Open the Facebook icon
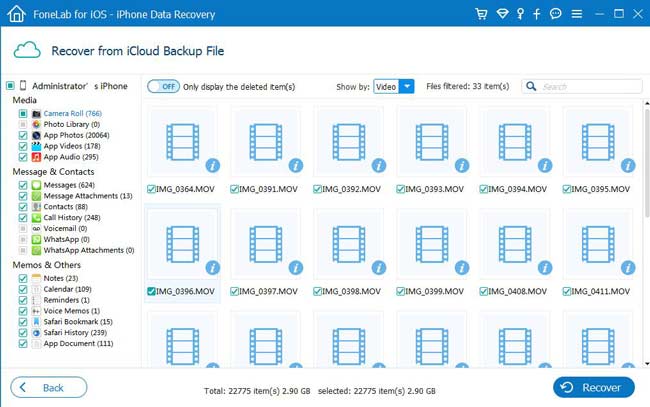 coord(536,14)
